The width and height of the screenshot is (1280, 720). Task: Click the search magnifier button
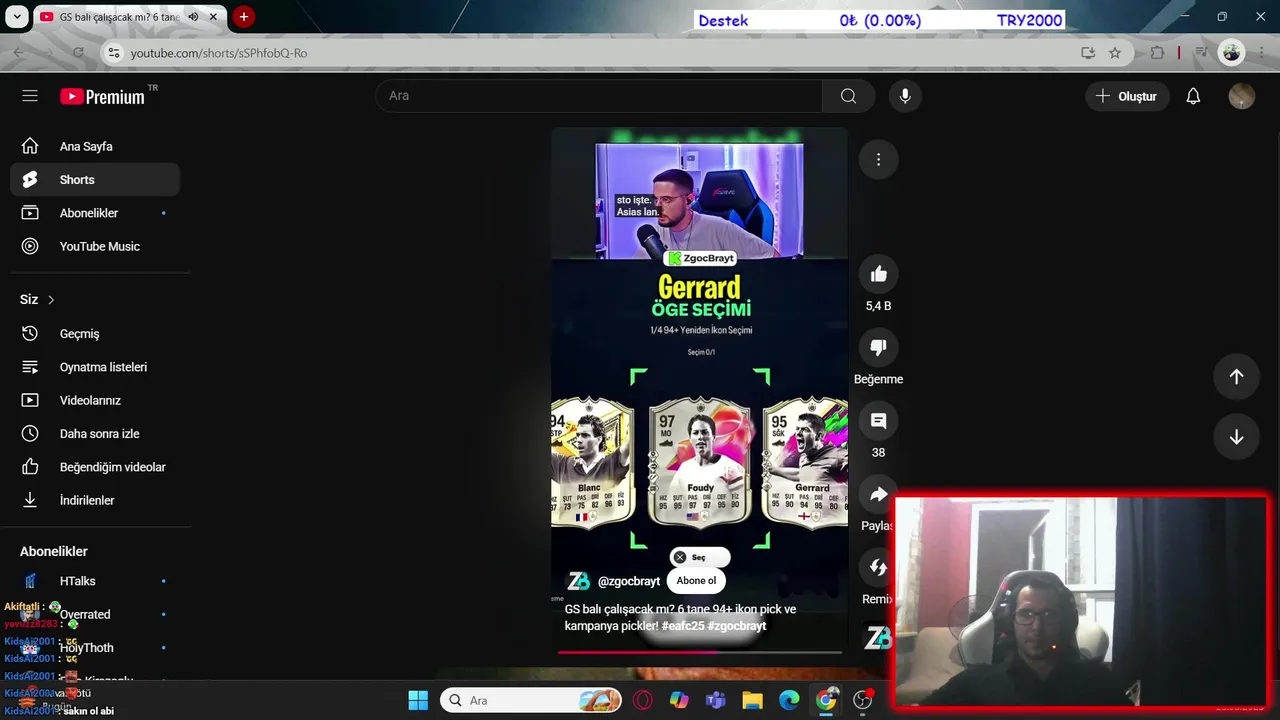(x=848, y=96)
